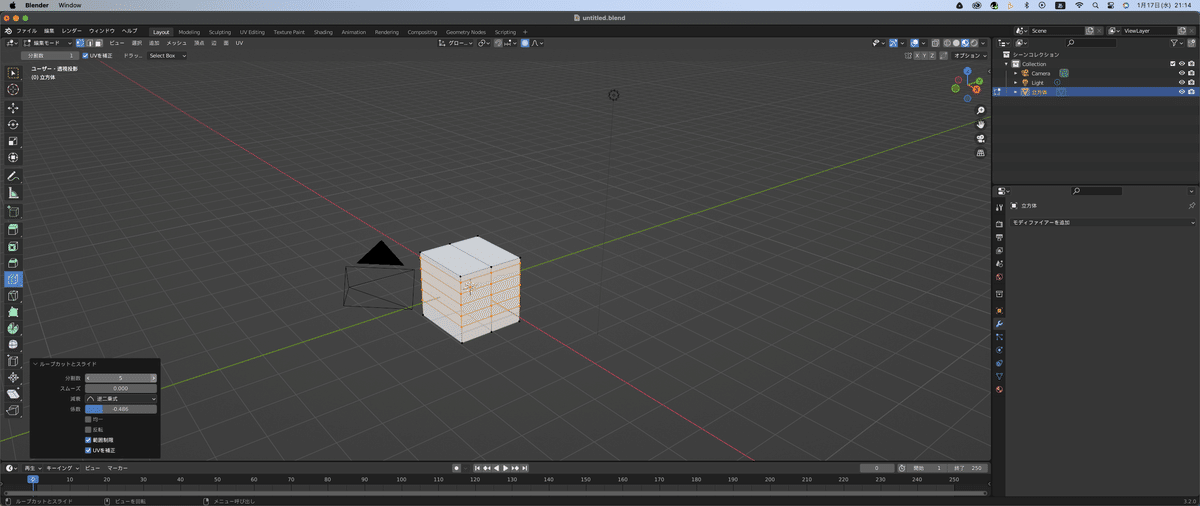Image resolution: width=1200 pixels, height=506 pixels.
Task: Select the Move tool
Action: pyautogui.click(x=13, y=107)
